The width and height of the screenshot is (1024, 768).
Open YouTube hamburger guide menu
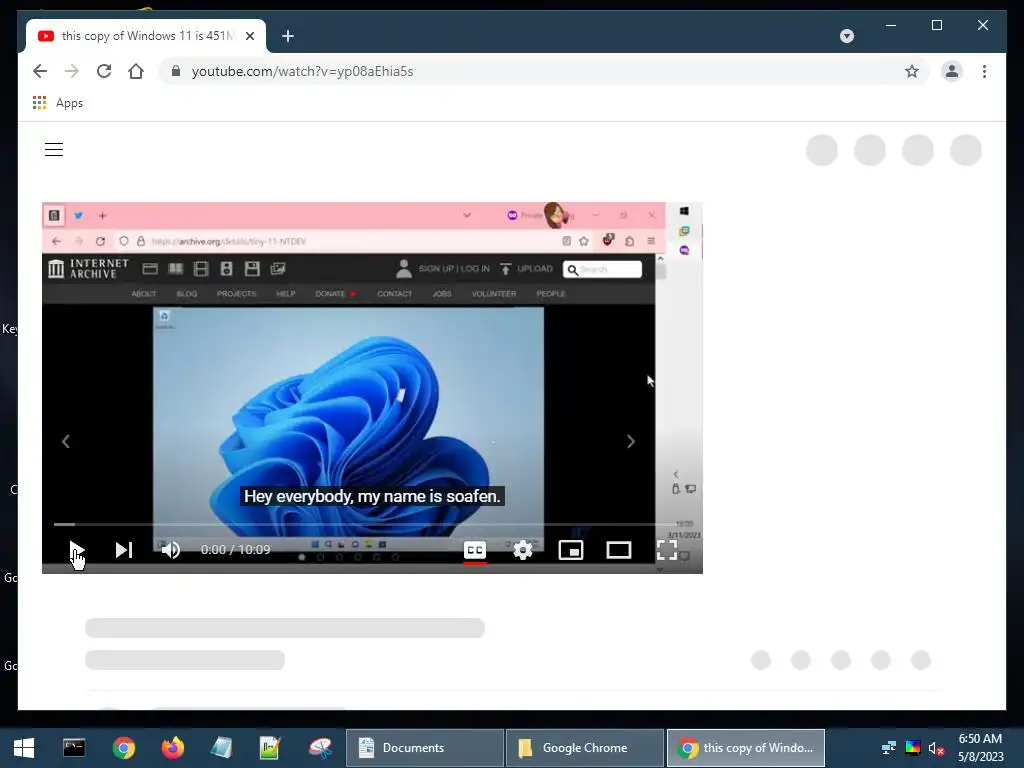pyautogui.click(x=54, y=150)
